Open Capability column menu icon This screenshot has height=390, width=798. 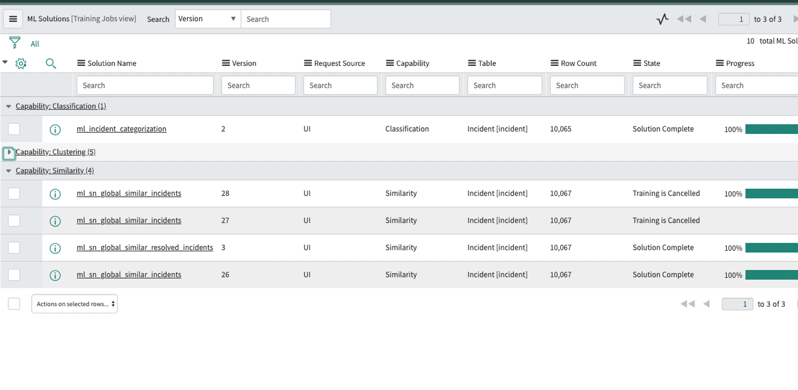389,63
